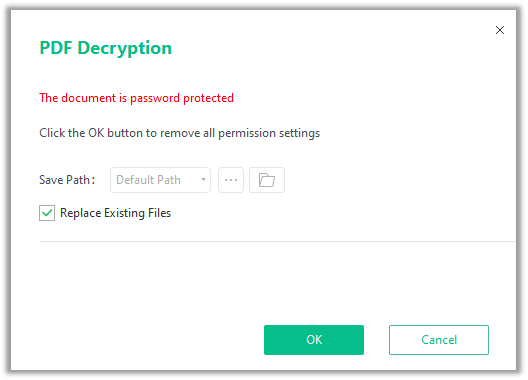Click the remove all permission settings instruction
This screenshot has width=528, height=380.
click(x=179, y=133)
